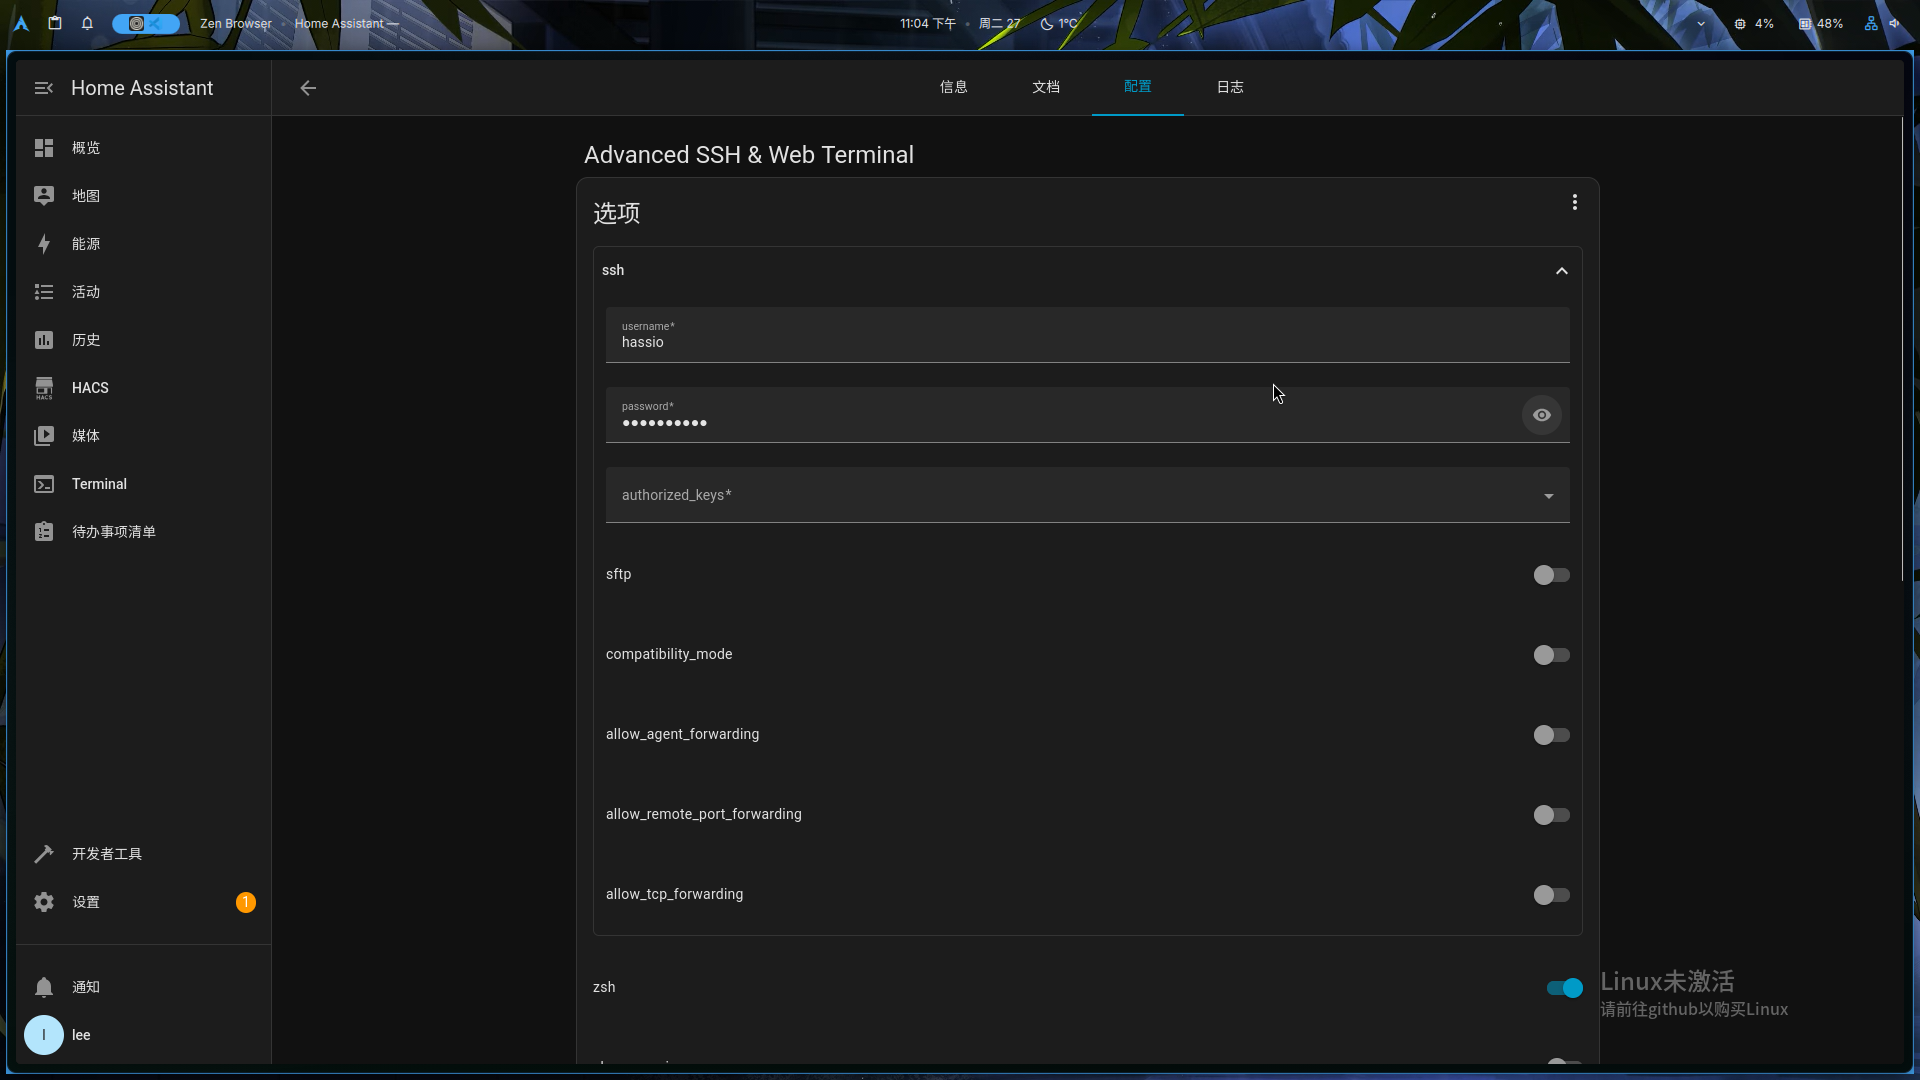
Task: Enable the sftp toggle
Action: 1551,575
